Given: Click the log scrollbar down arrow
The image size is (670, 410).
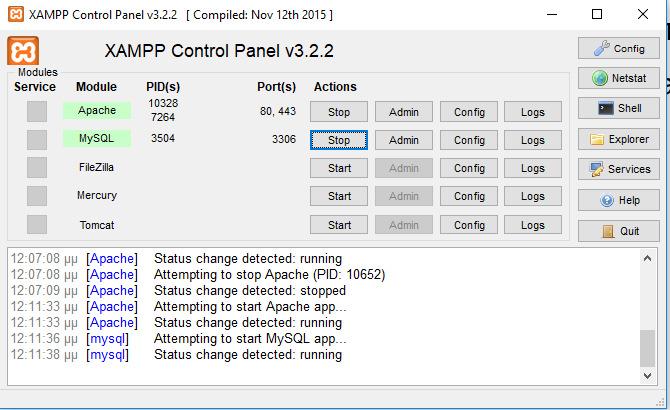Looking at the screenshot, I should [647, 376].
